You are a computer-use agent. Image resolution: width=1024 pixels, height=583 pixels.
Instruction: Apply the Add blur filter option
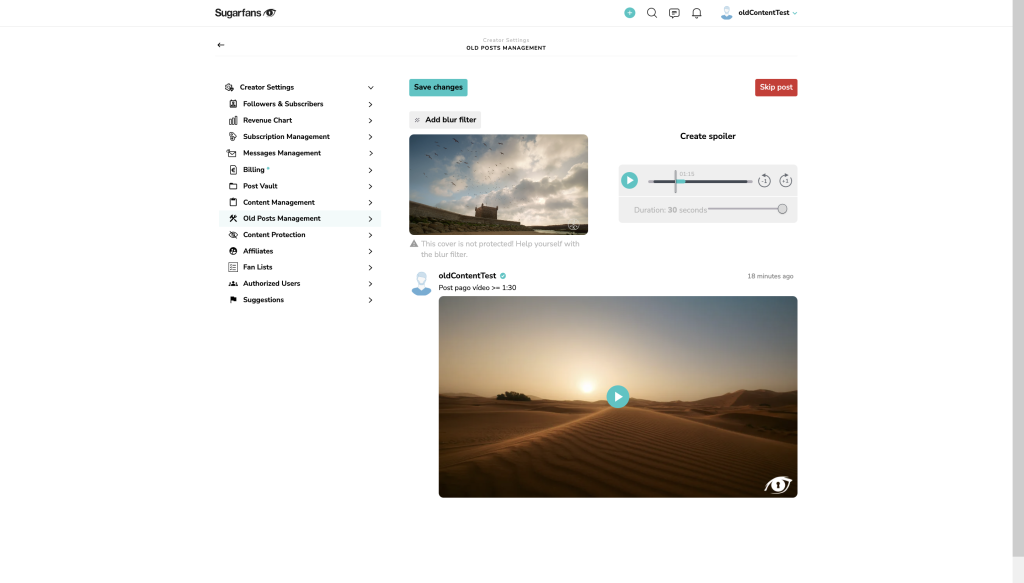(x=444, y=119)
